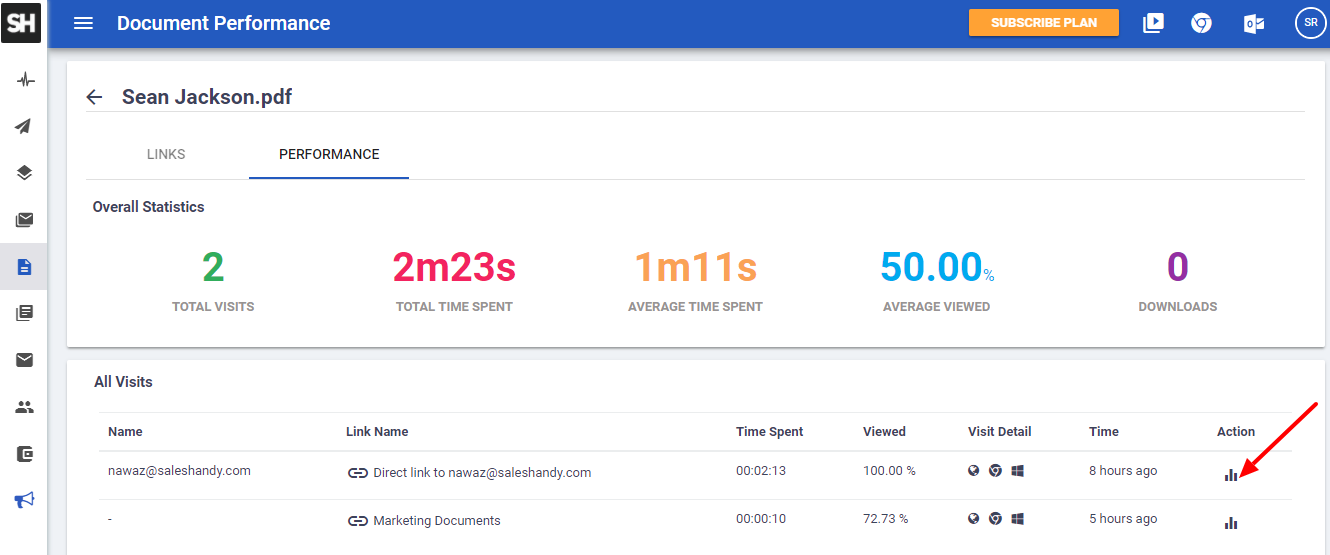
Task: Click the SUBSCRIBE PLAN button
Action: pyautogui.click(x=1044, y=22)
